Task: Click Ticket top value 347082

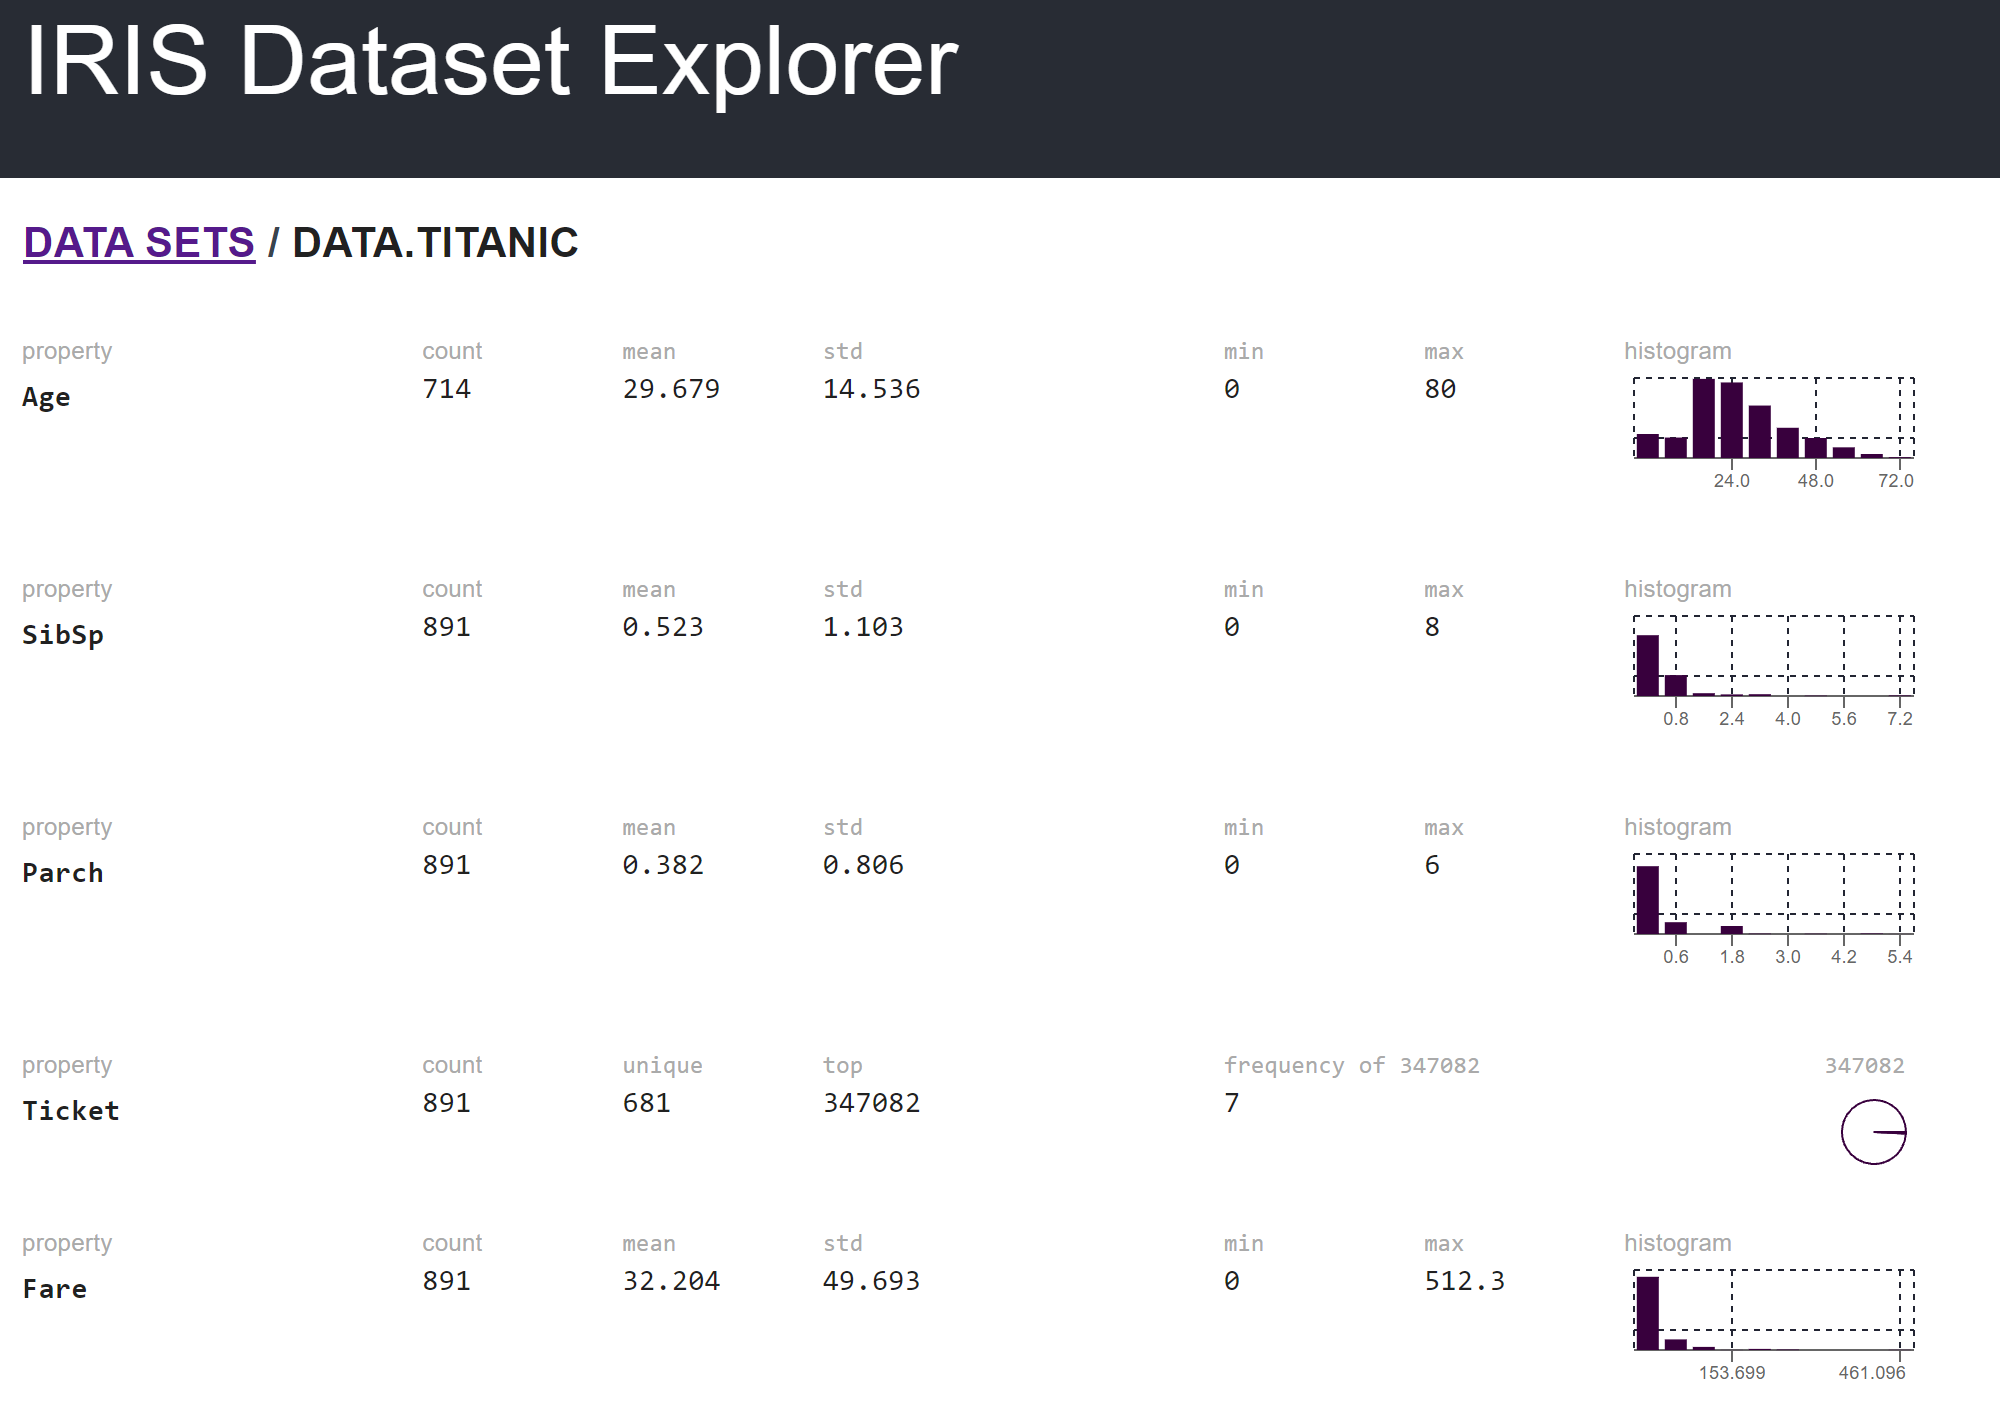Action: 871,1103
